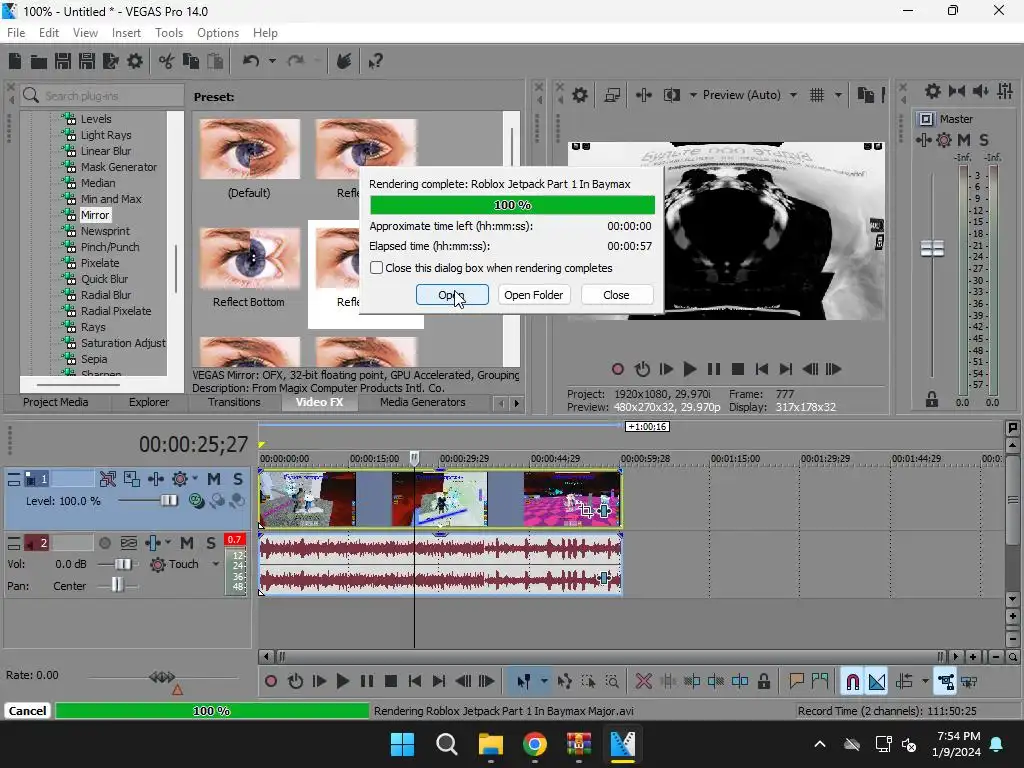
Task: Click the Undo arrow in the toolbar
Action: 251,61
